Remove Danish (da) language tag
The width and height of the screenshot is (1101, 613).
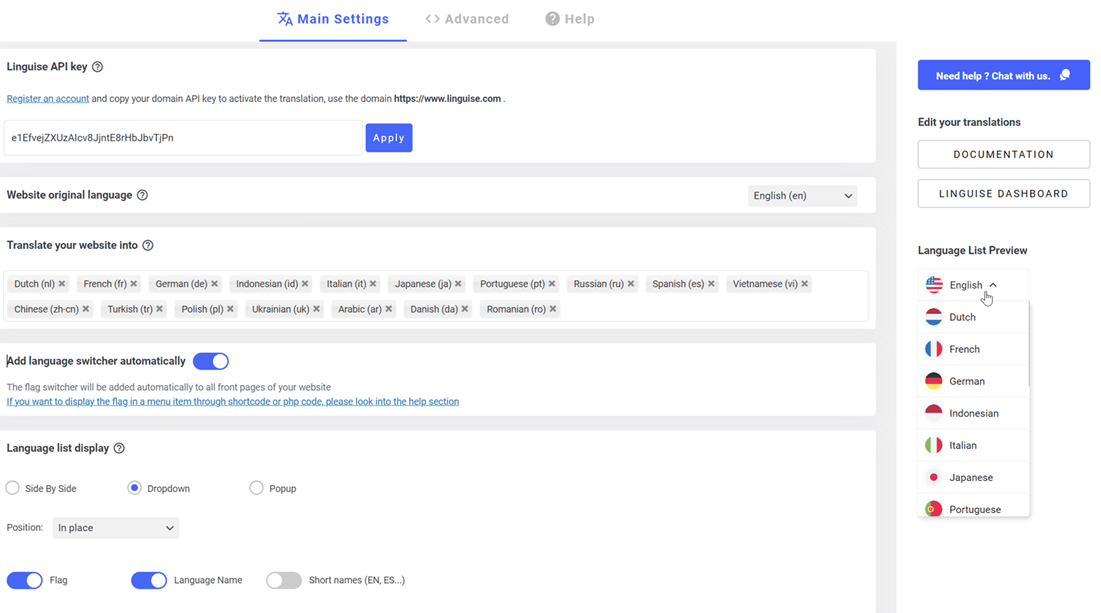(x=465, y=309)
